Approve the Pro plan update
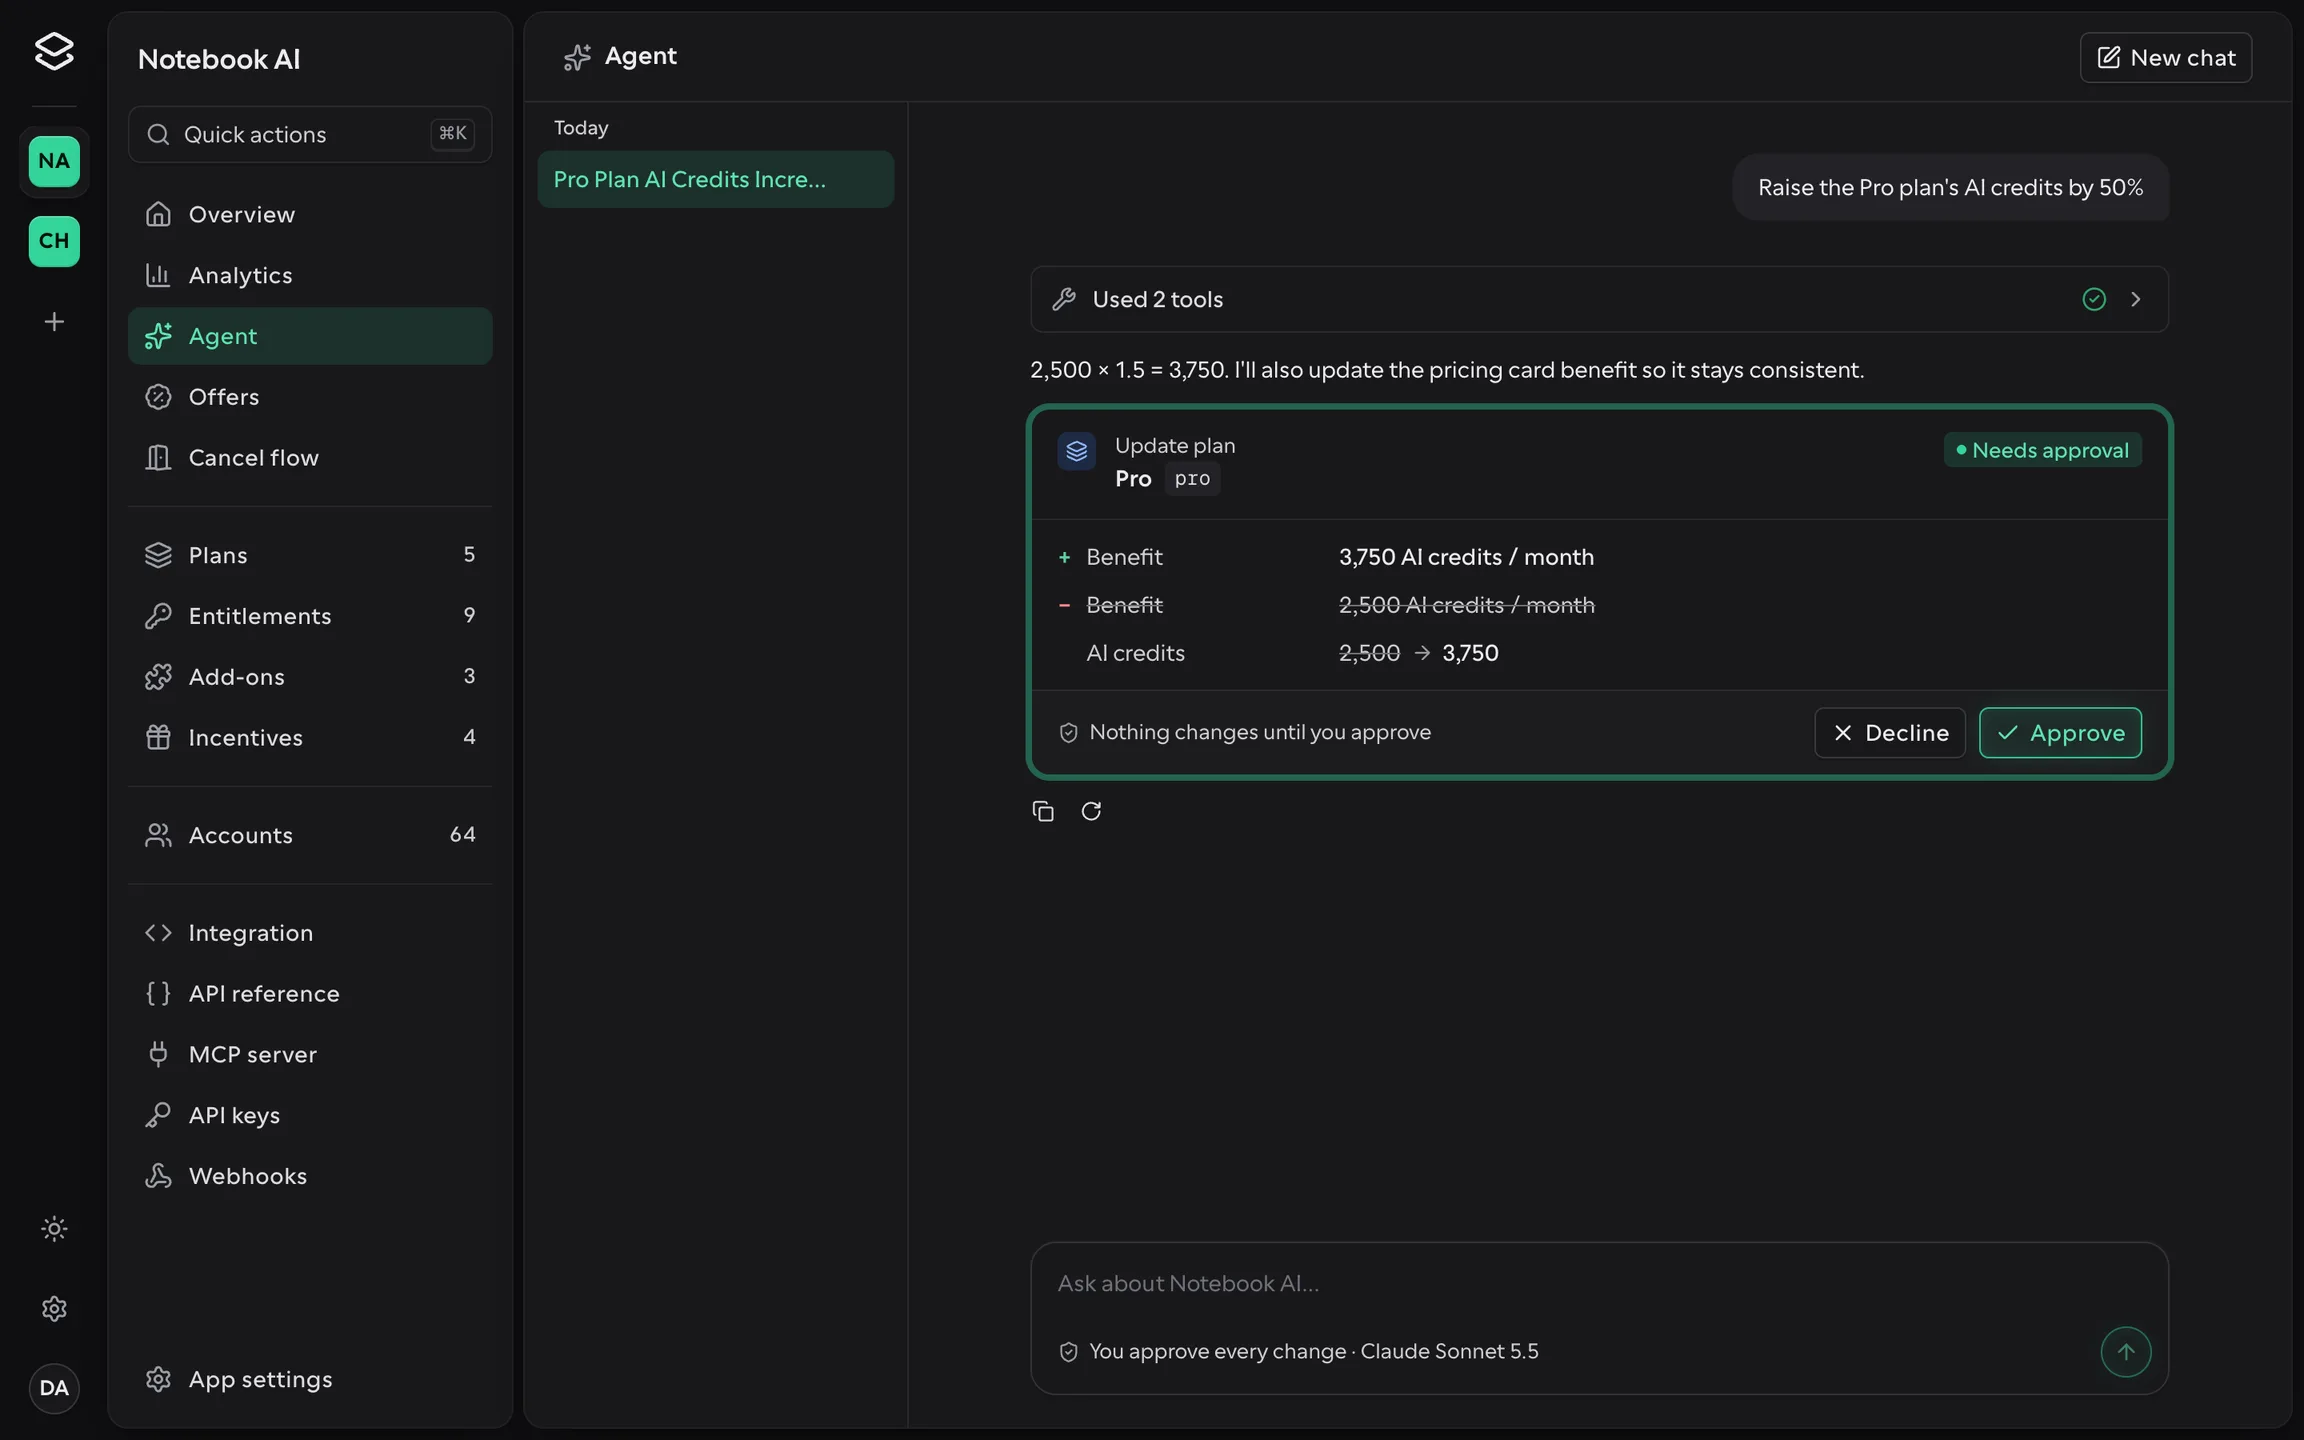Screen dimensions: 2304x1440 pos(2060,733)
